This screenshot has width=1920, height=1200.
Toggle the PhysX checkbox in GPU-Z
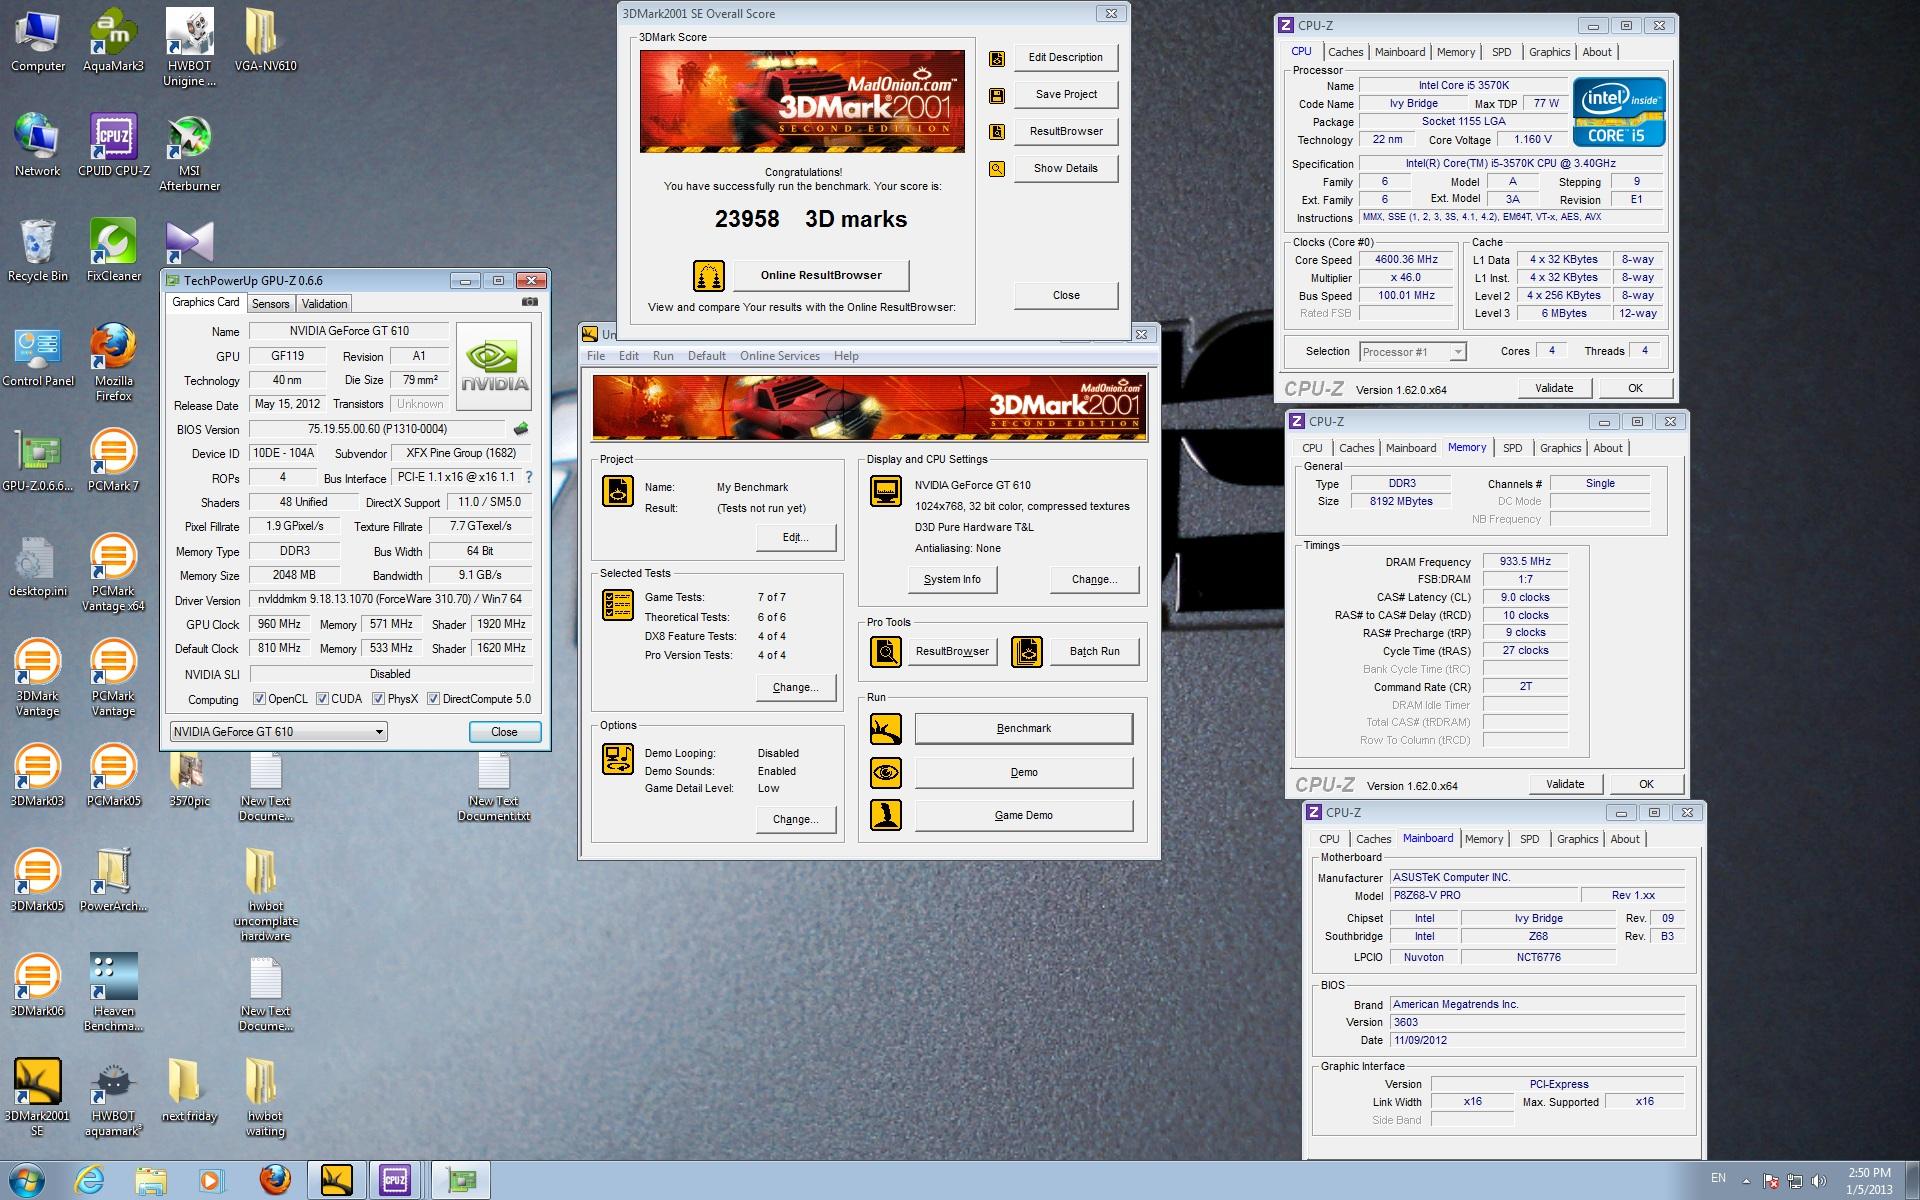point(379,699)
